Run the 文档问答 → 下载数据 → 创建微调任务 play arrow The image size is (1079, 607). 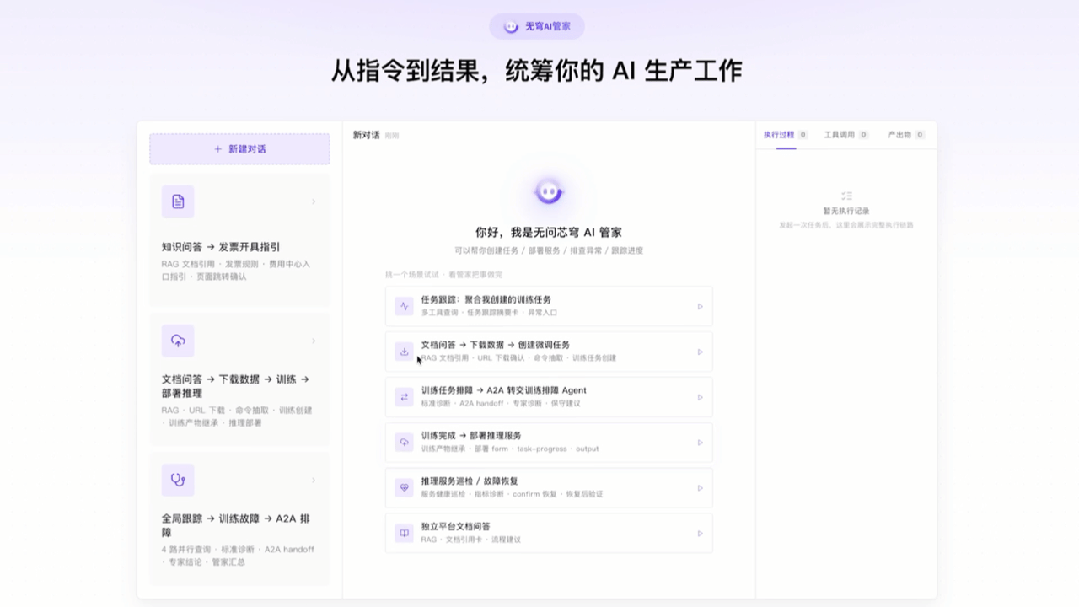pyautogui.click(x=700, y=352)
